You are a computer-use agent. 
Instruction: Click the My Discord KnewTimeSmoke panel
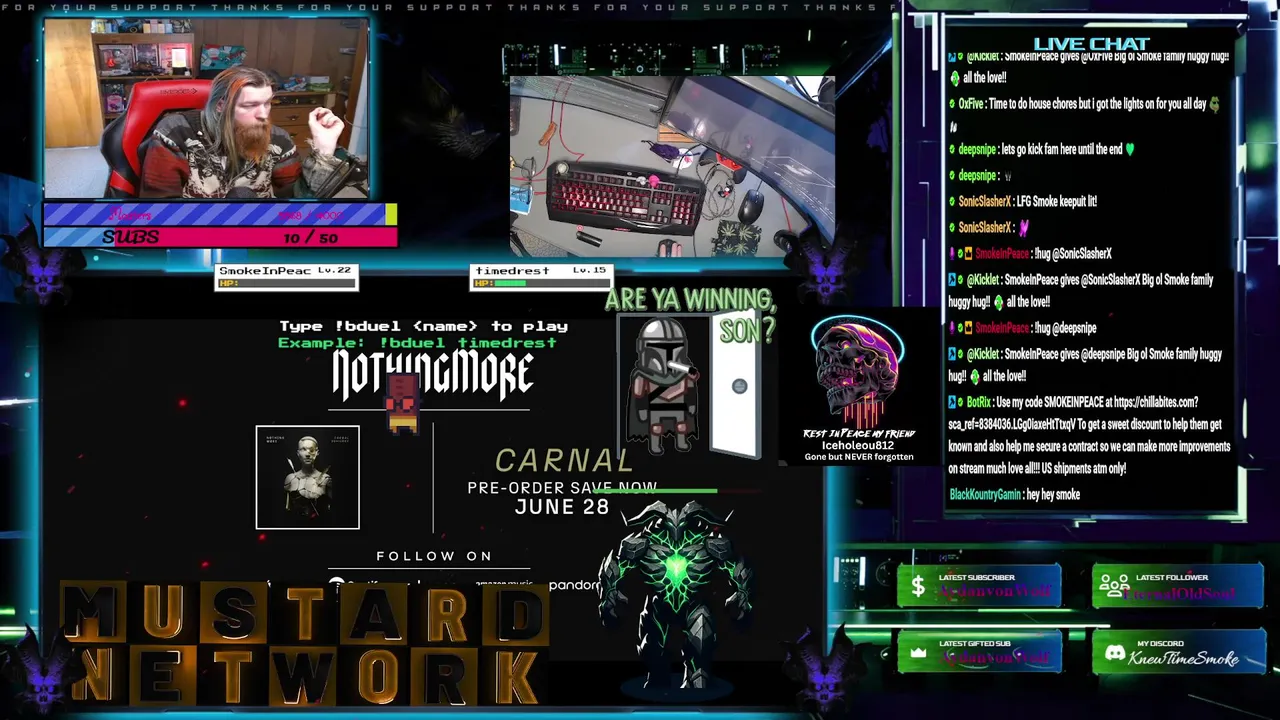(x=1179, y=652)
